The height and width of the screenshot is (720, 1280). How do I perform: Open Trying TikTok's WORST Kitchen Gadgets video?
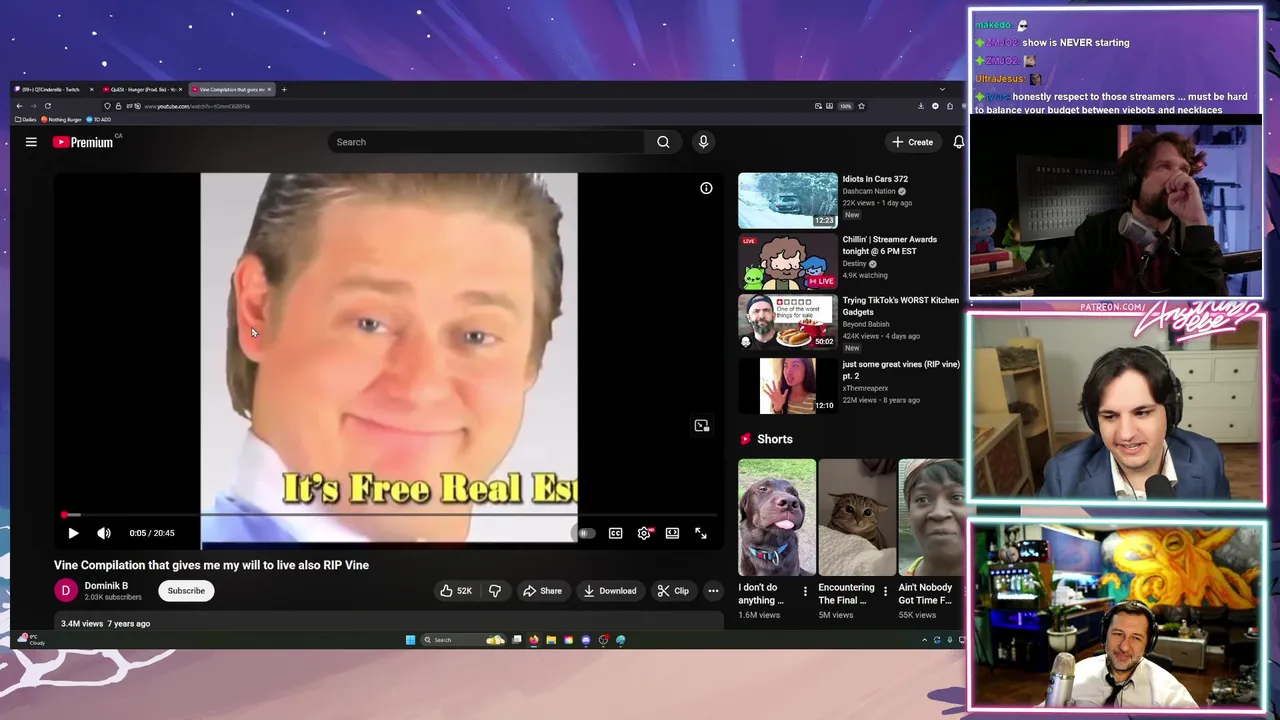(x=788, y=322)
